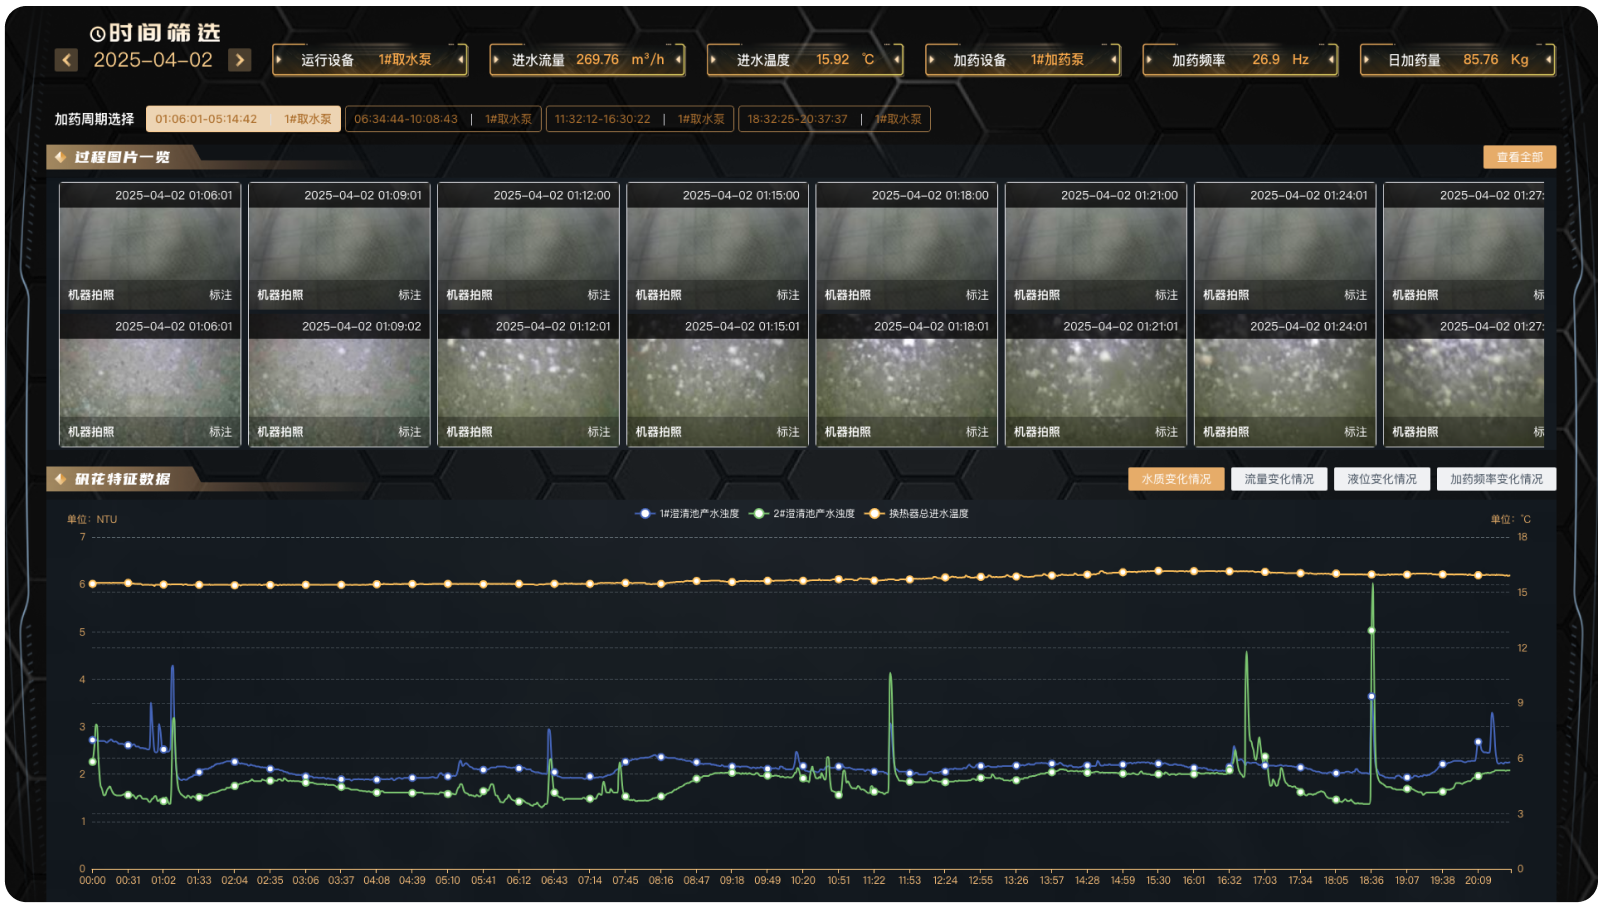
Task: Click the 00:00 label on the time axis
Action: [x=92, y=881]
